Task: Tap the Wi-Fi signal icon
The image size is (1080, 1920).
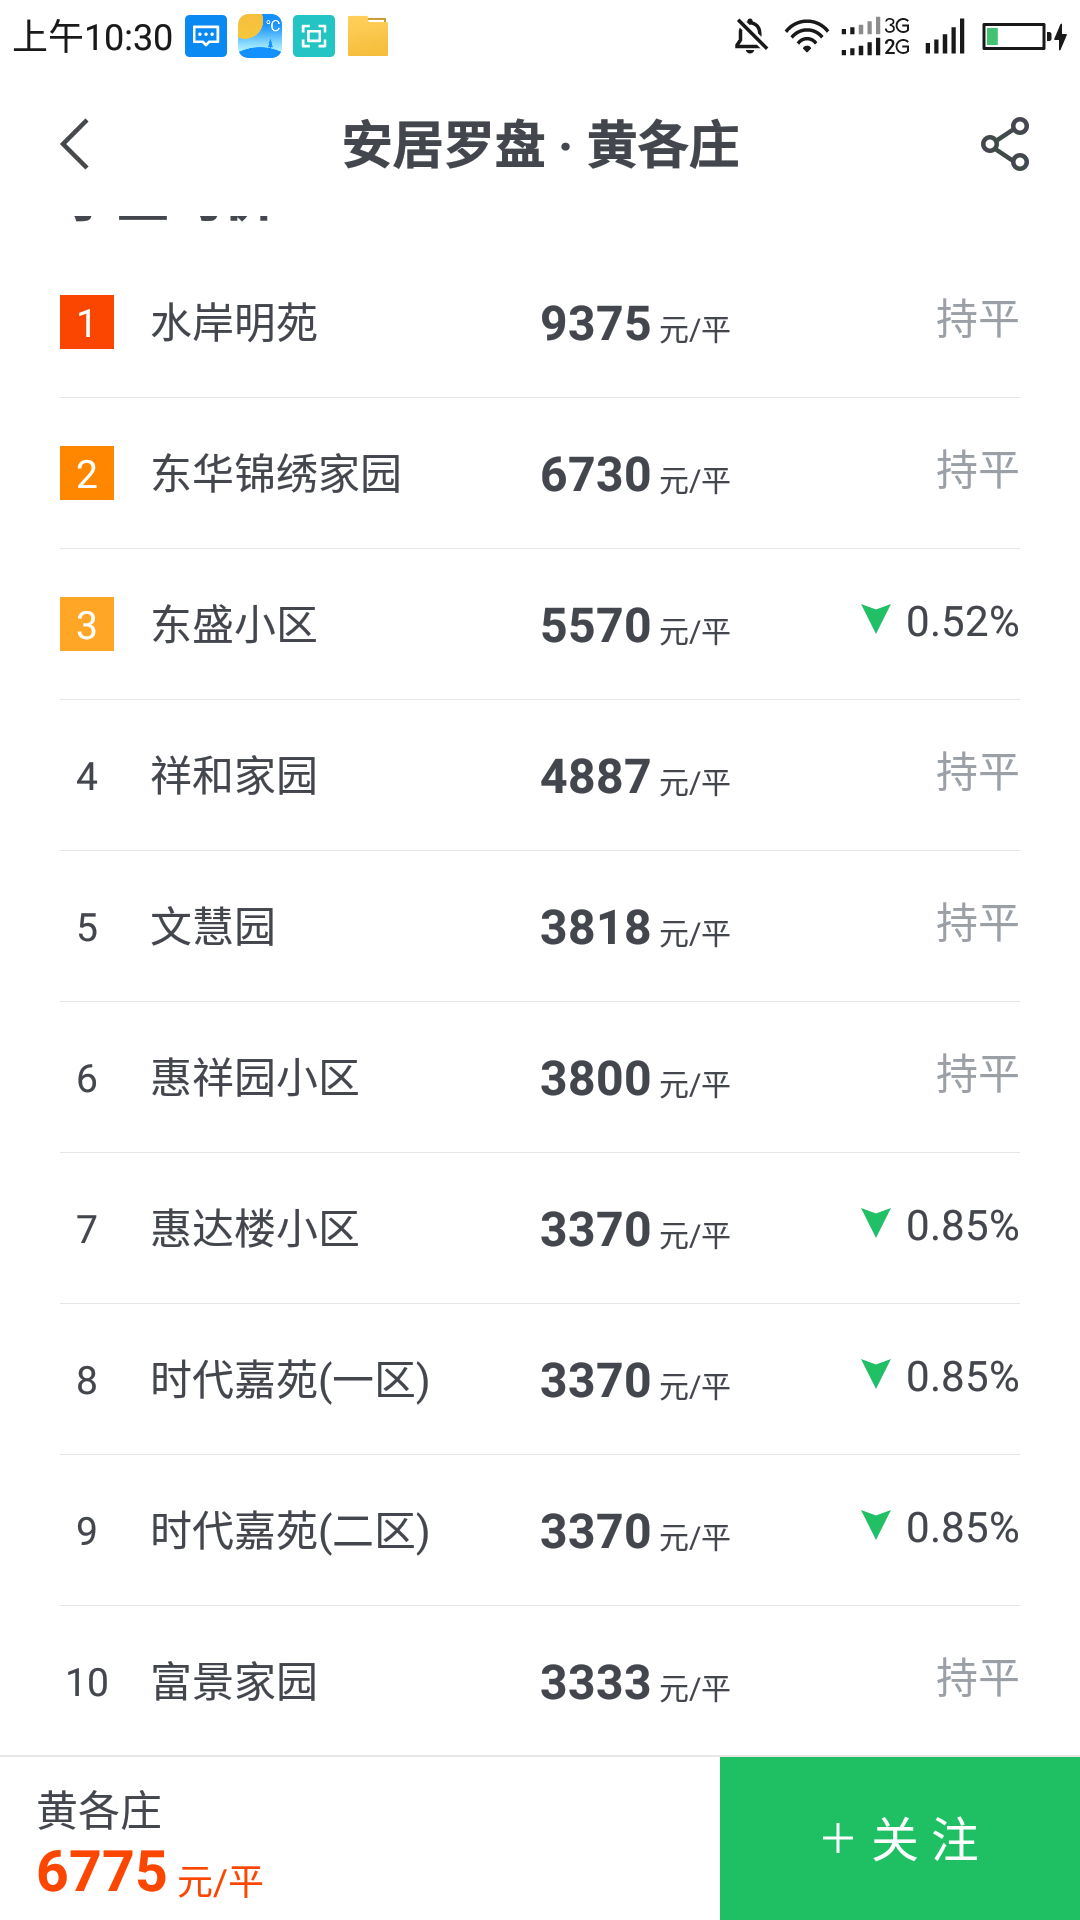Action: [806, 37]
